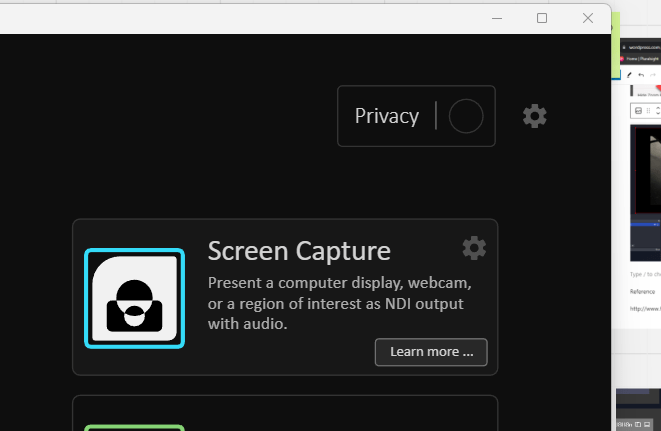Click the Privacy label
The width and height of the screenshot is (661, 431).
click(x=387, y=116)
